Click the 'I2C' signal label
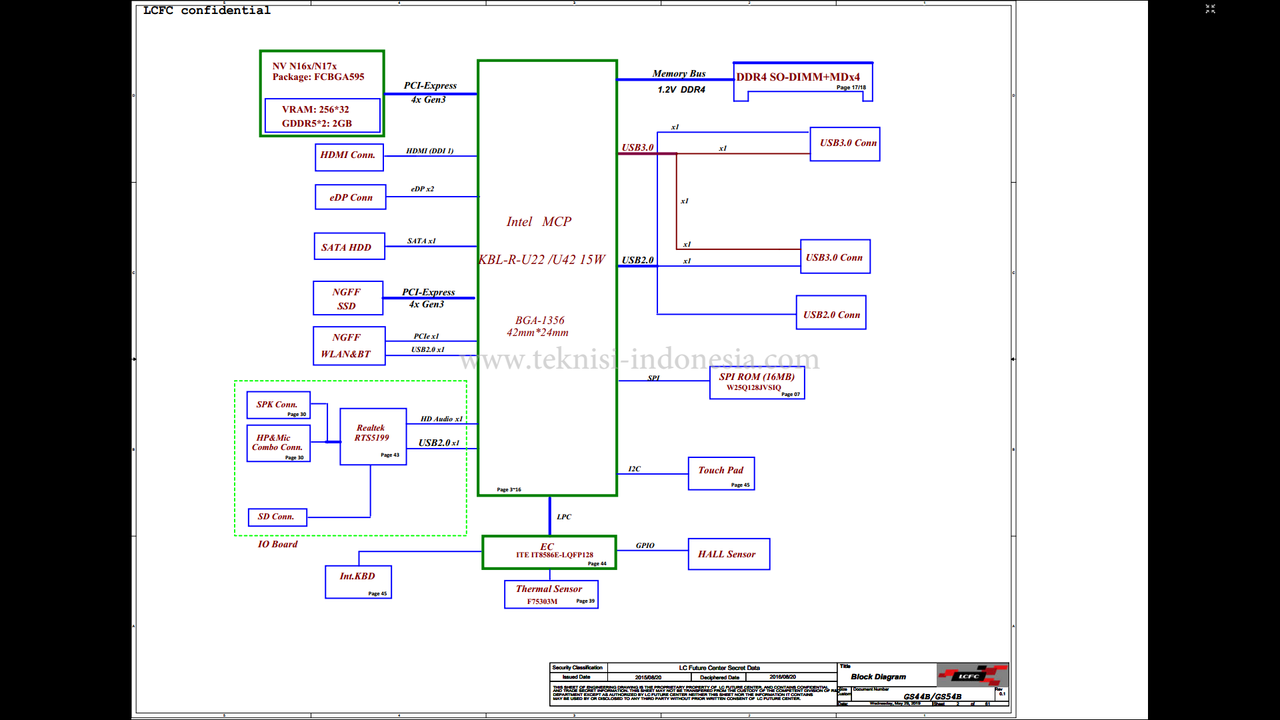This screenshot has height=720, width=1280. 634,469
